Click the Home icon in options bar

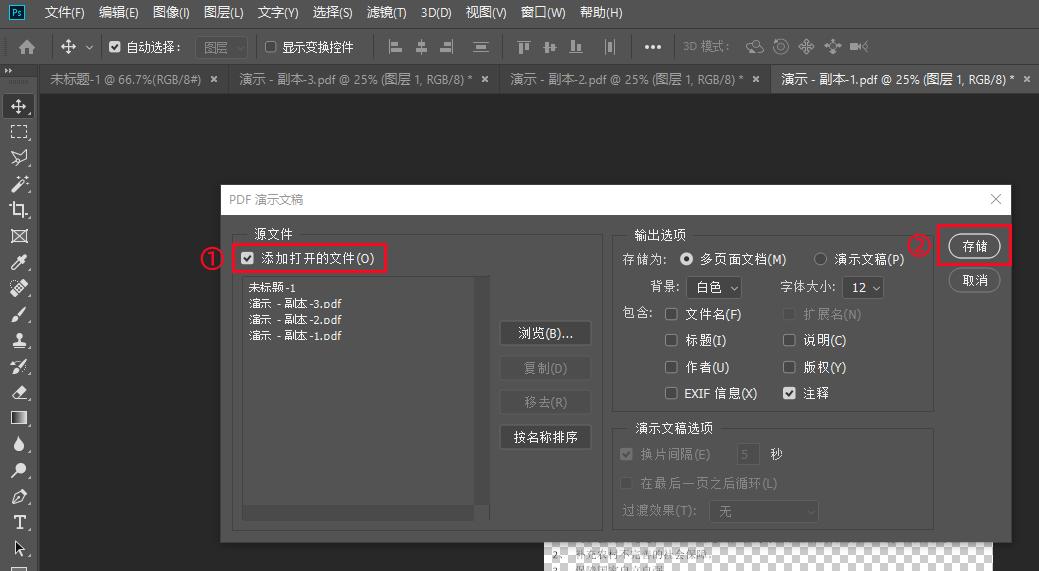click(x=27, y=47)
